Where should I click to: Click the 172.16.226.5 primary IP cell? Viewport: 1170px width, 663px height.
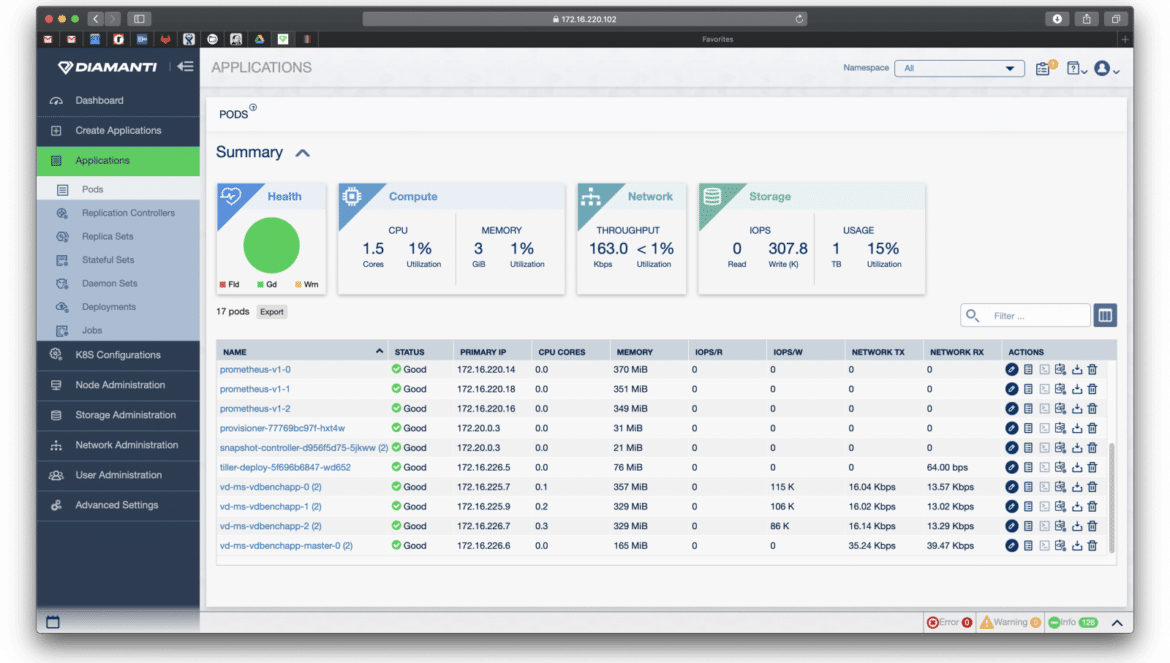click(484, 467)
